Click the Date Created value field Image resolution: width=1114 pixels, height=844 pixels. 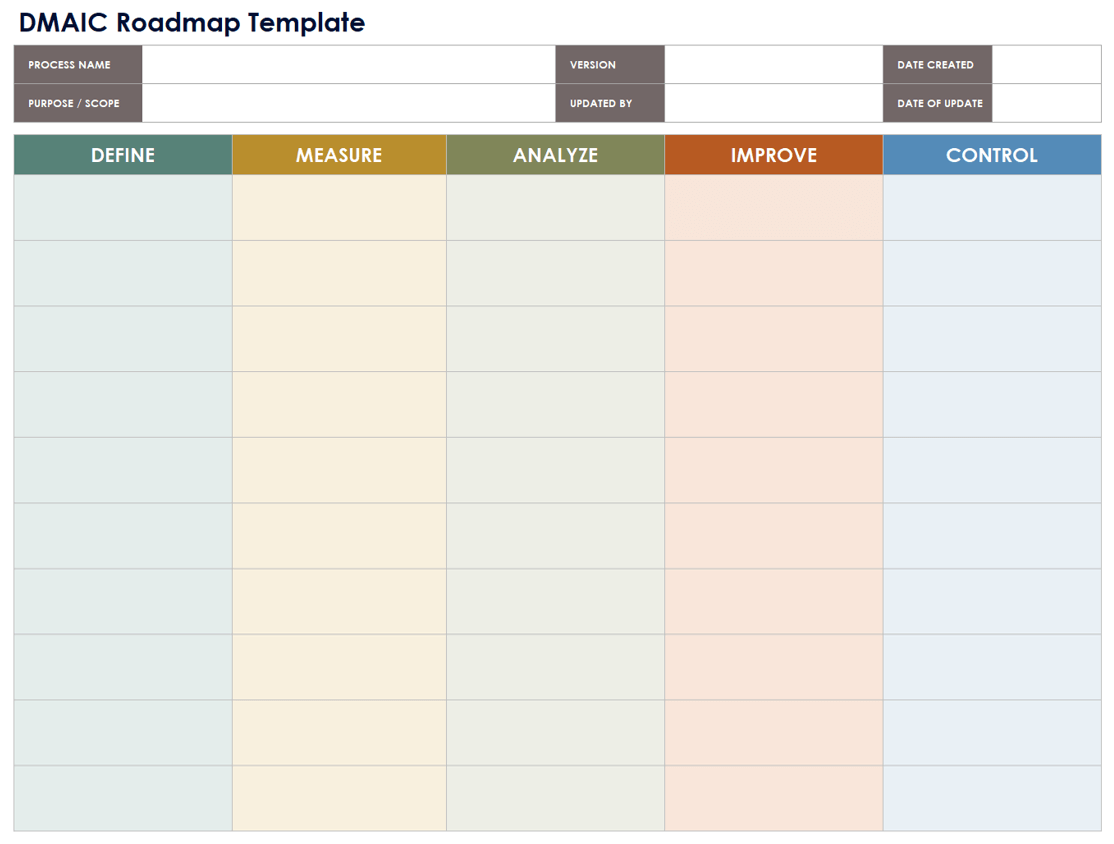pyautogui.click(x=1046, y=65)
